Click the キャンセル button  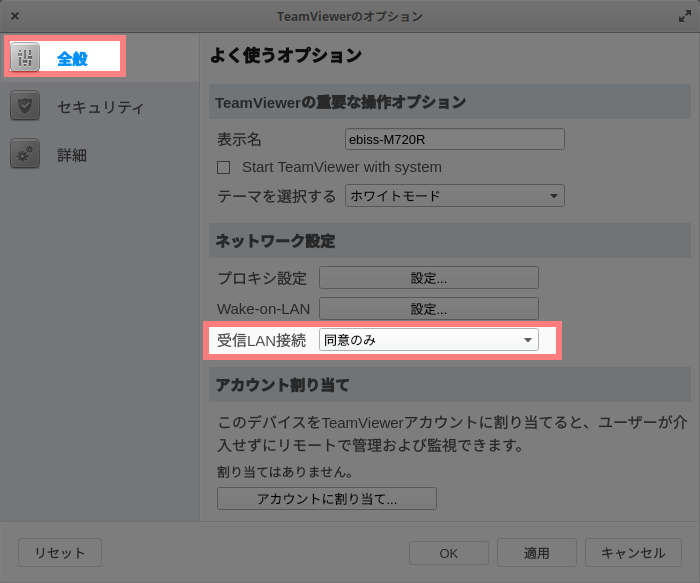pos(633,553)
